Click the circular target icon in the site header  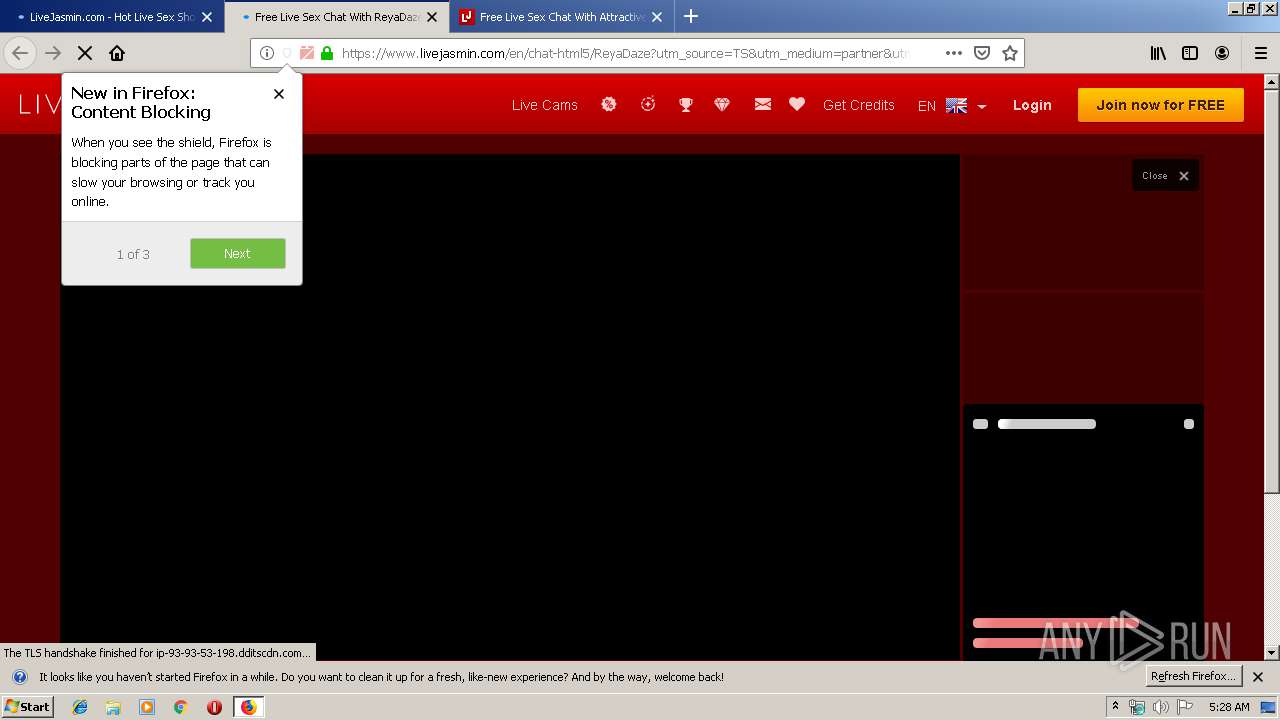(x=648, y=103)
